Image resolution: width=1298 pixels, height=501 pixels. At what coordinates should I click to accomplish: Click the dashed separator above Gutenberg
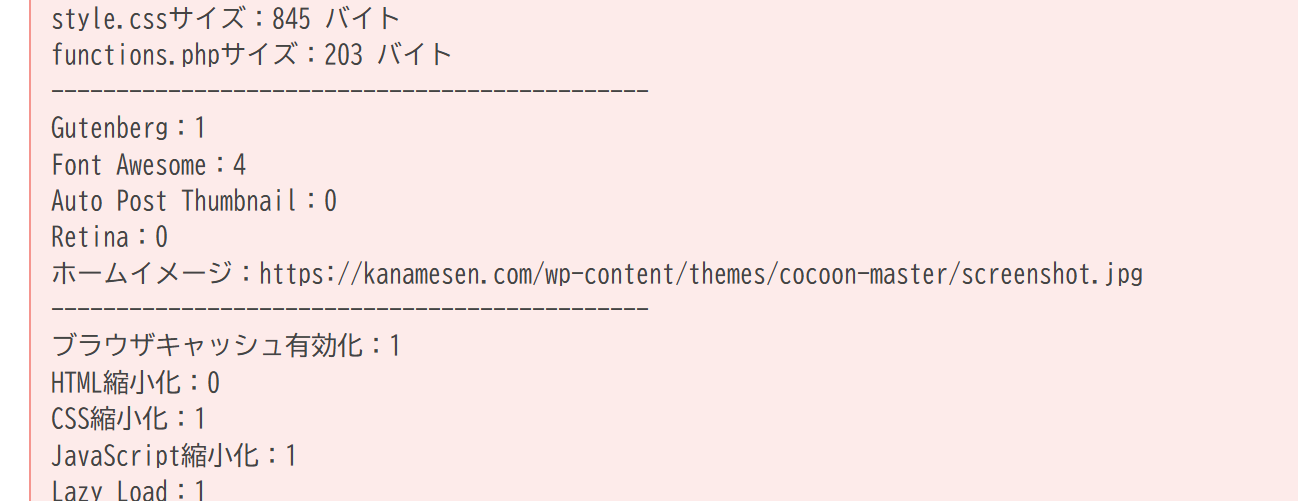pos(350,92)
